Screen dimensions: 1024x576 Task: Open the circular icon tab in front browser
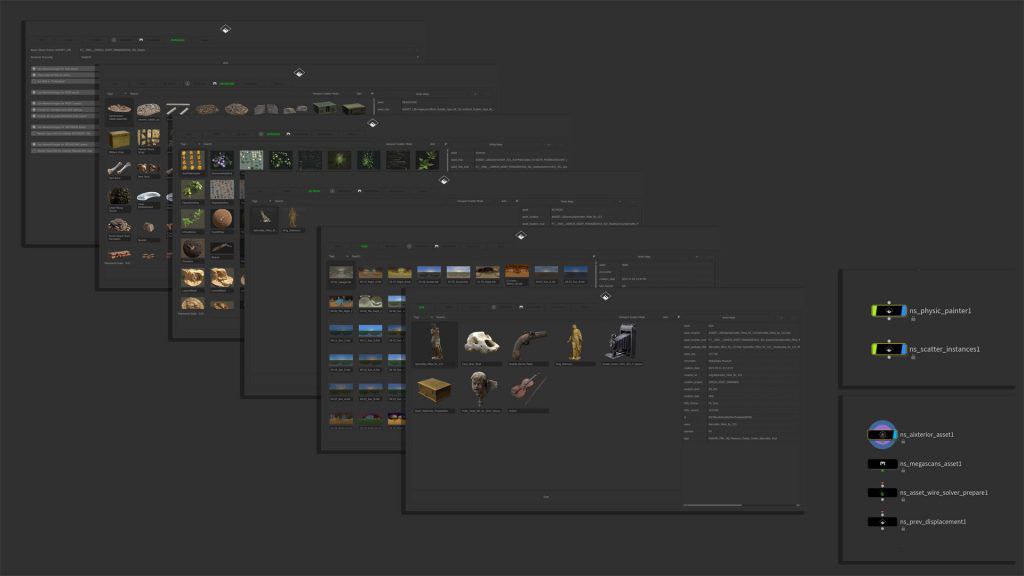pos(494,307)
